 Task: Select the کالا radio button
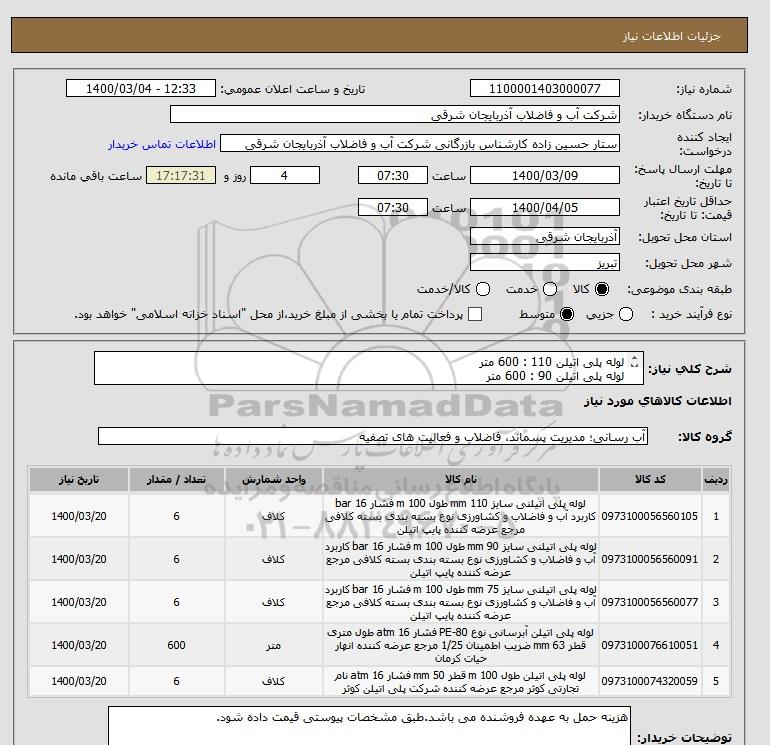click(602, 289)
